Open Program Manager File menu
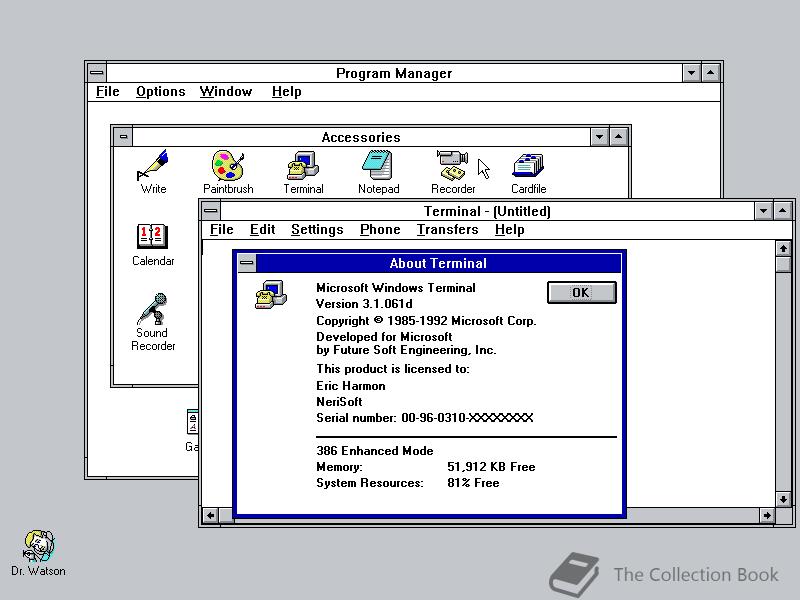The image size is (800, 600). pyautogui.click(x=108, y=92)
